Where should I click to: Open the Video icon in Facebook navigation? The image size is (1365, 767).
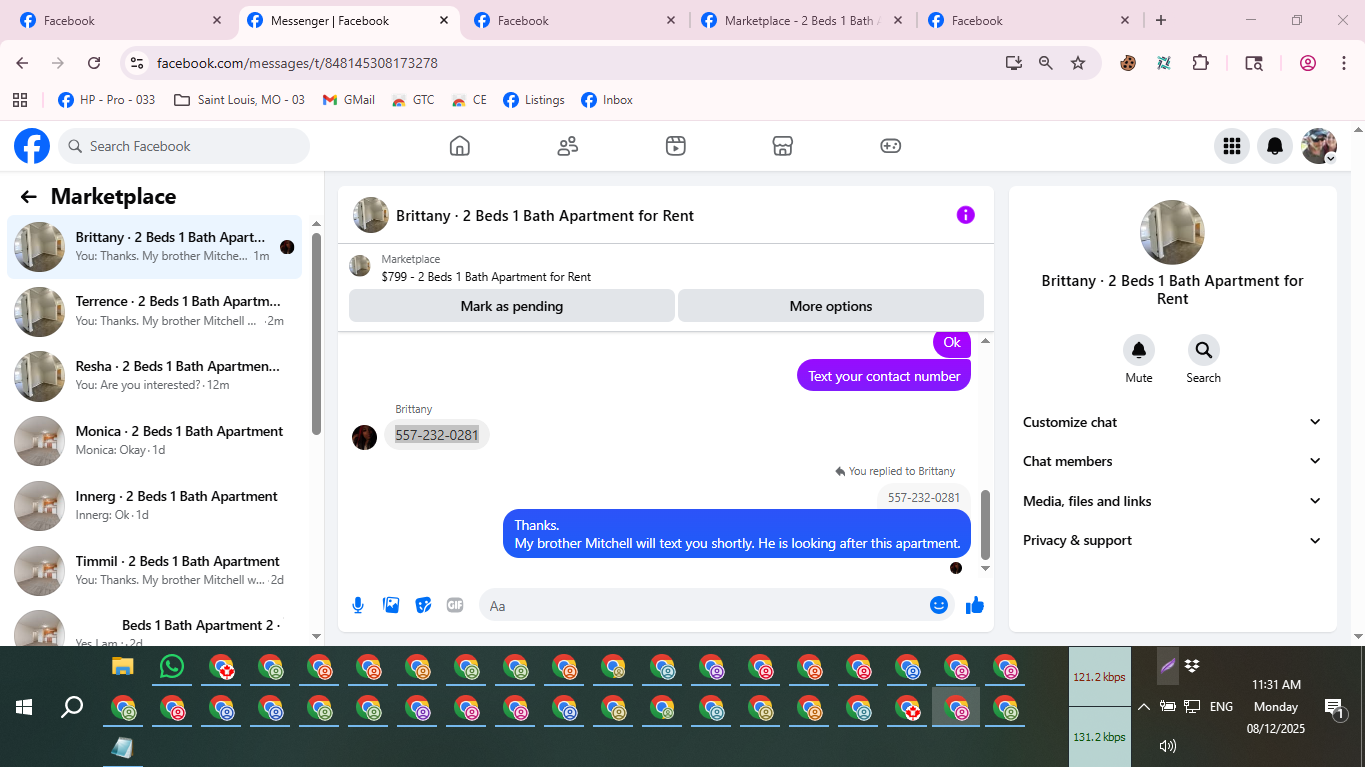pyautogui.click(x=676, y=146)
